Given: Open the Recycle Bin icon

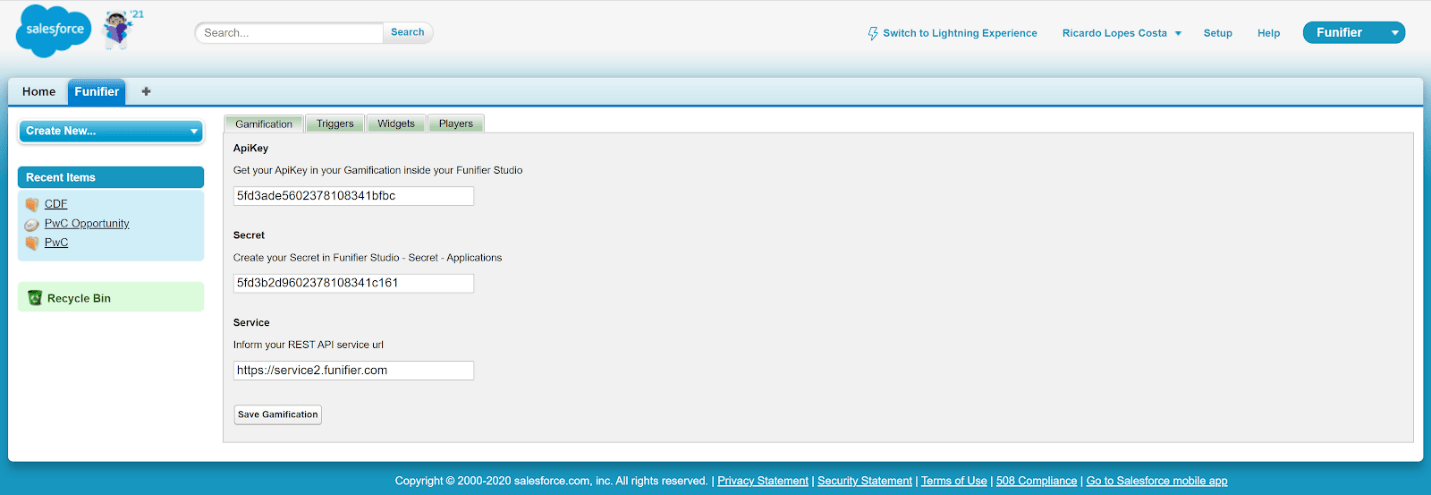Looking at the screenshot, I should (35, 298).
